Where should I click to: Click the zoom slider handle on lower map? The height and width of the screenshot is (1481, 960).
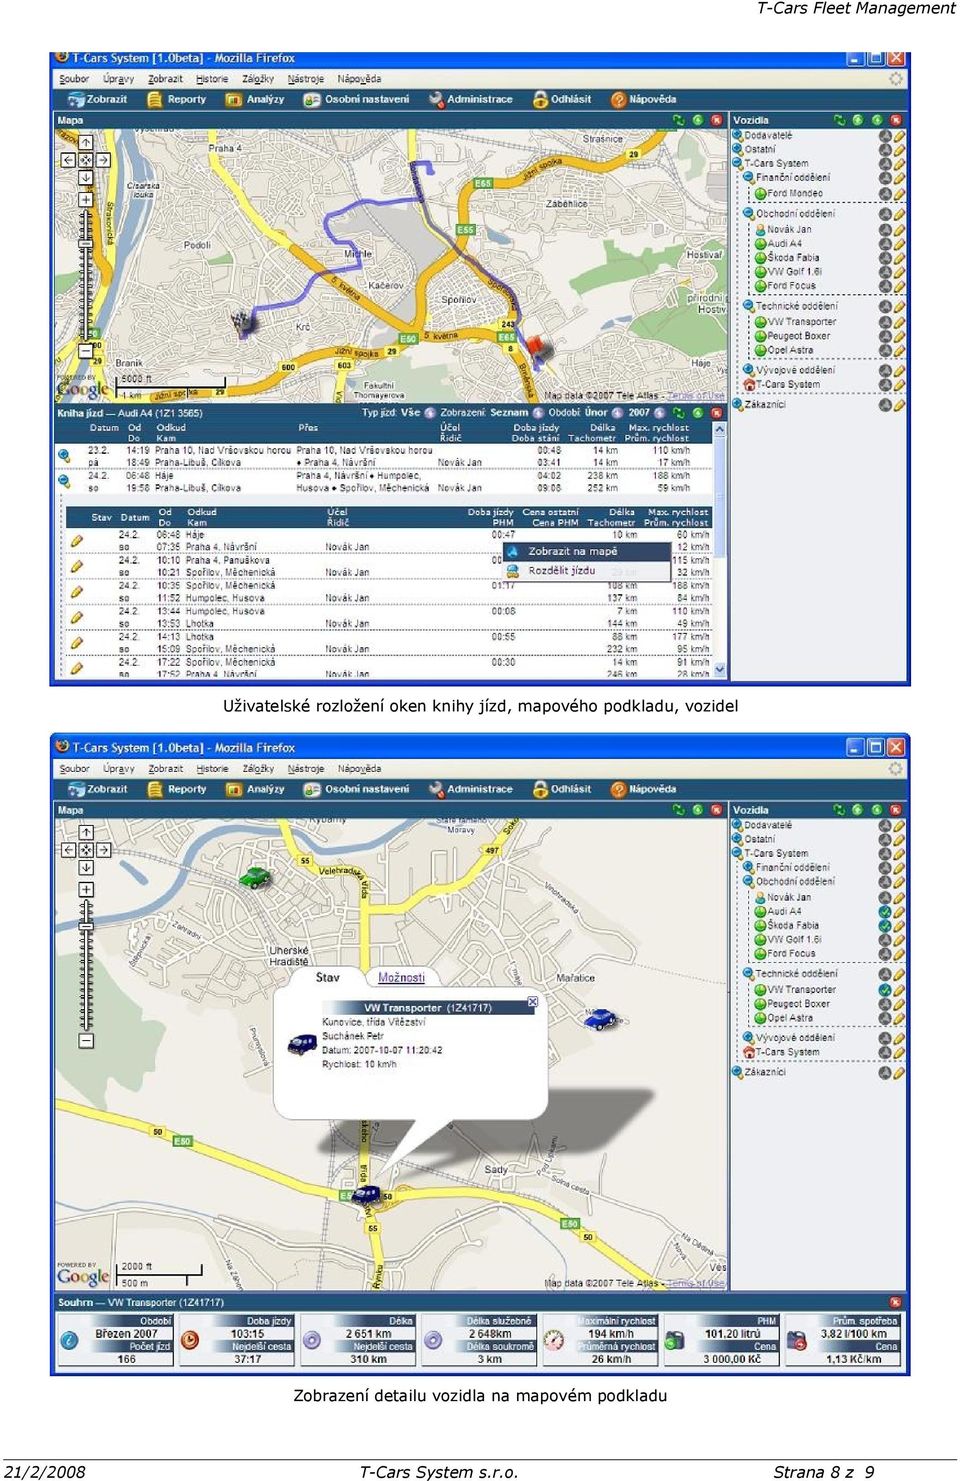click(86, 926)
